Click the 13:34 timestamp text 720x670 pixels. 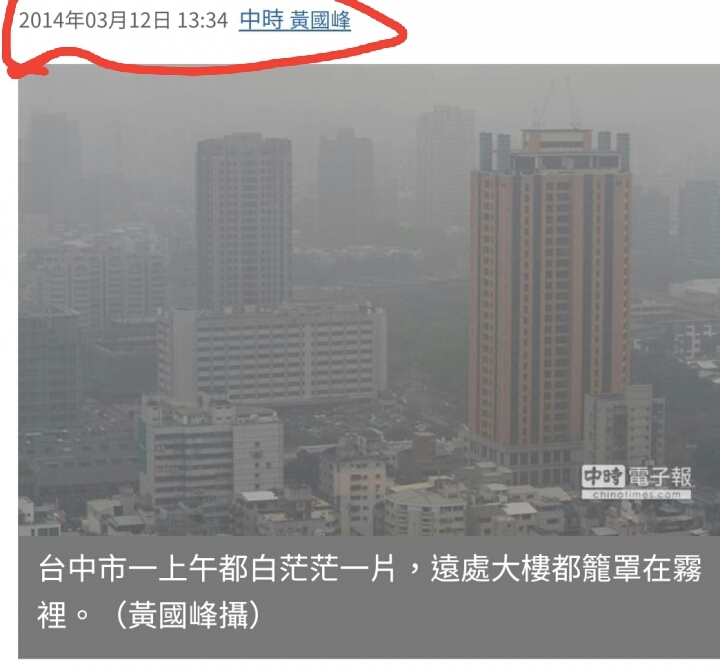(x=202, y=20)
